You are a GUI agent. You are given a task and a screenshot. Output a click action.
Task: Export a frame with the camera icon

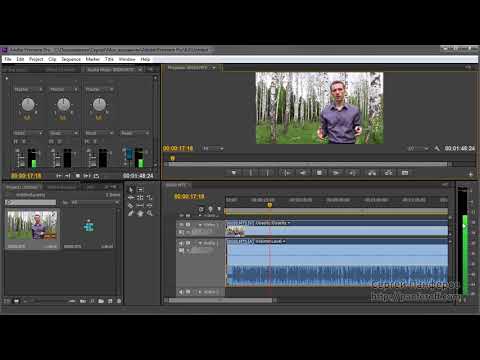coord(405,173)
